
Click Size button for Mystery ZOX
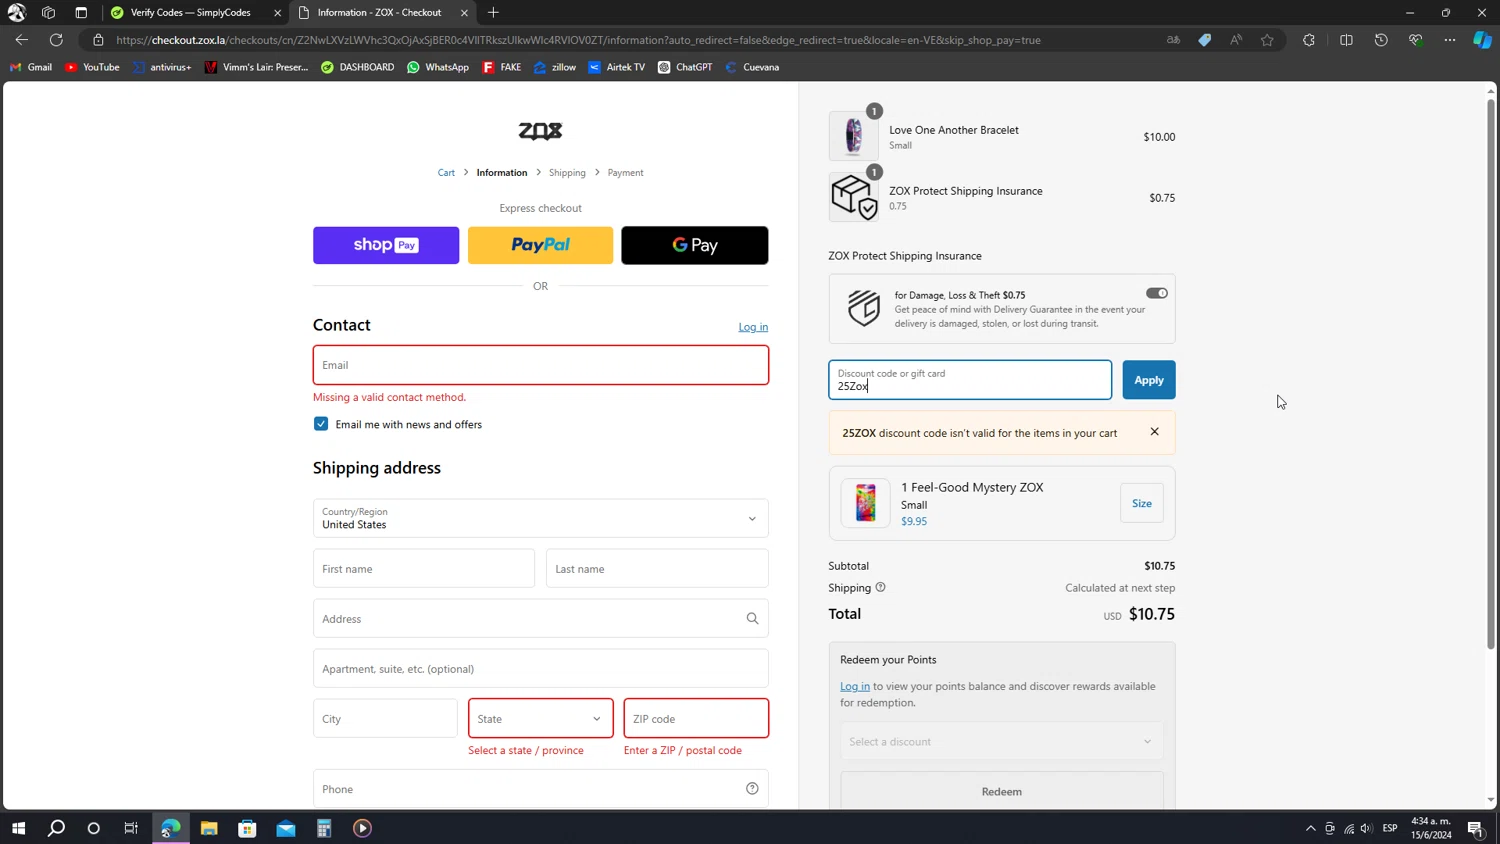pyautogui.click(x=1141, y=503)
